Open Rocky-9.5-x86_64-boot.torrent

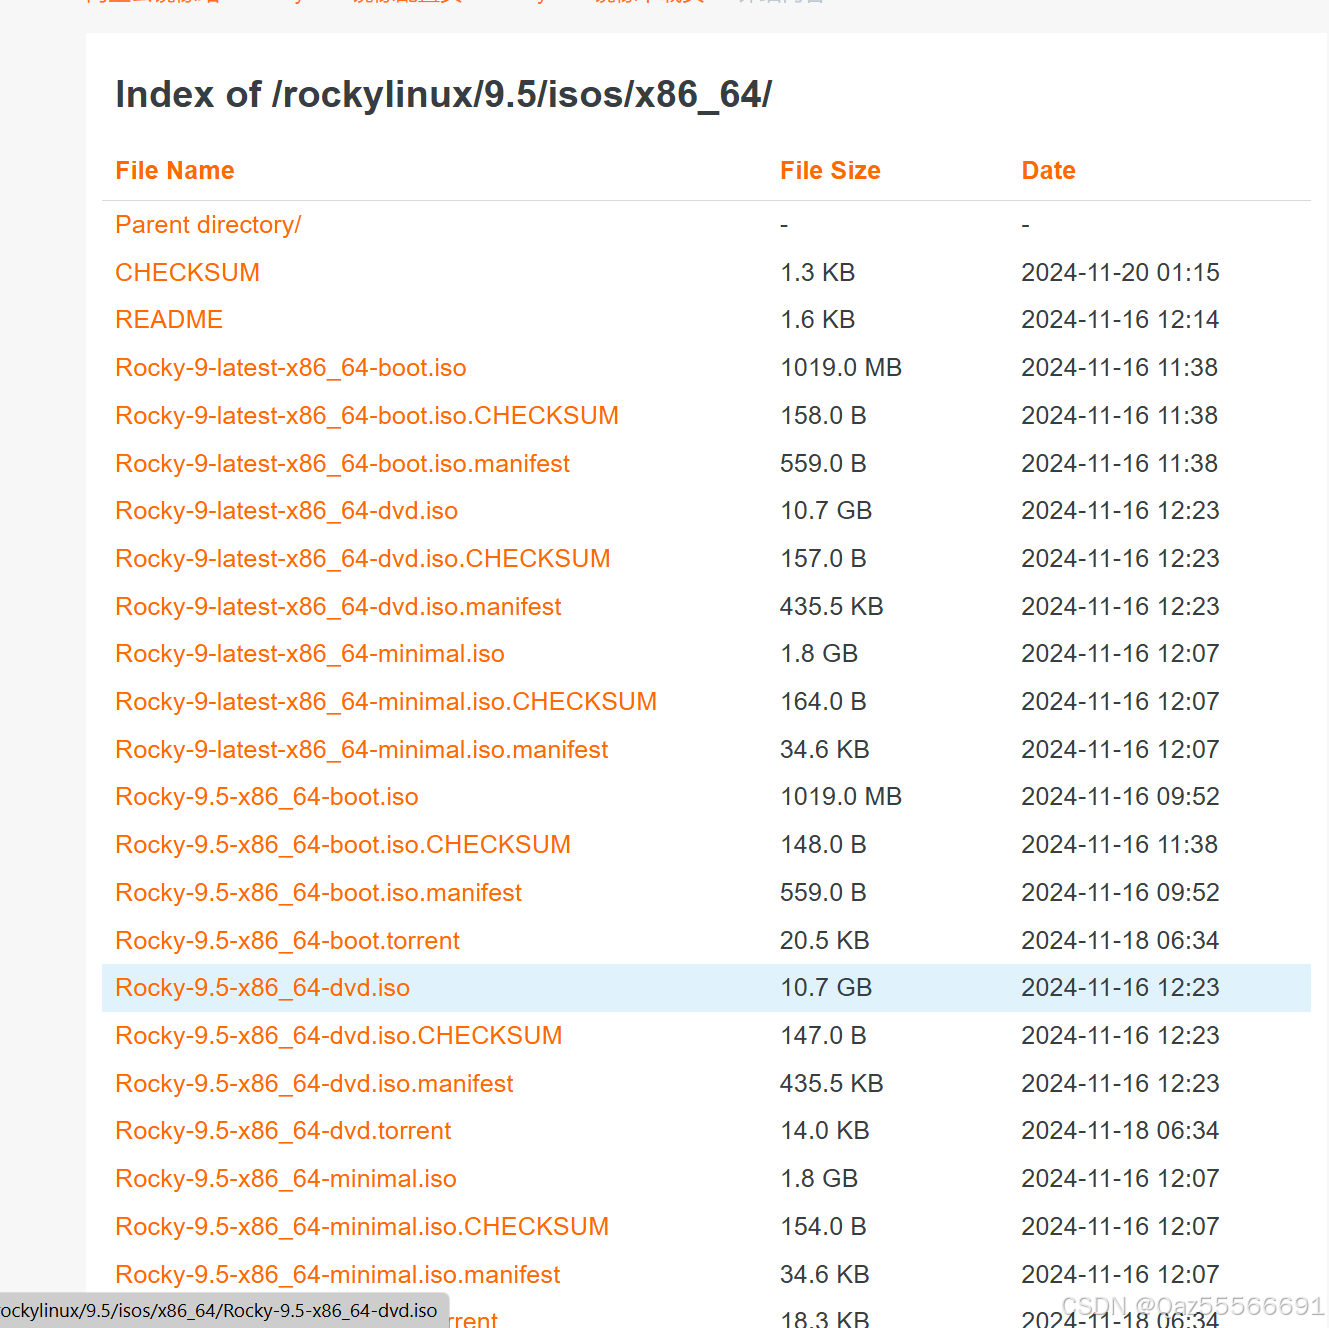(287, 940)
